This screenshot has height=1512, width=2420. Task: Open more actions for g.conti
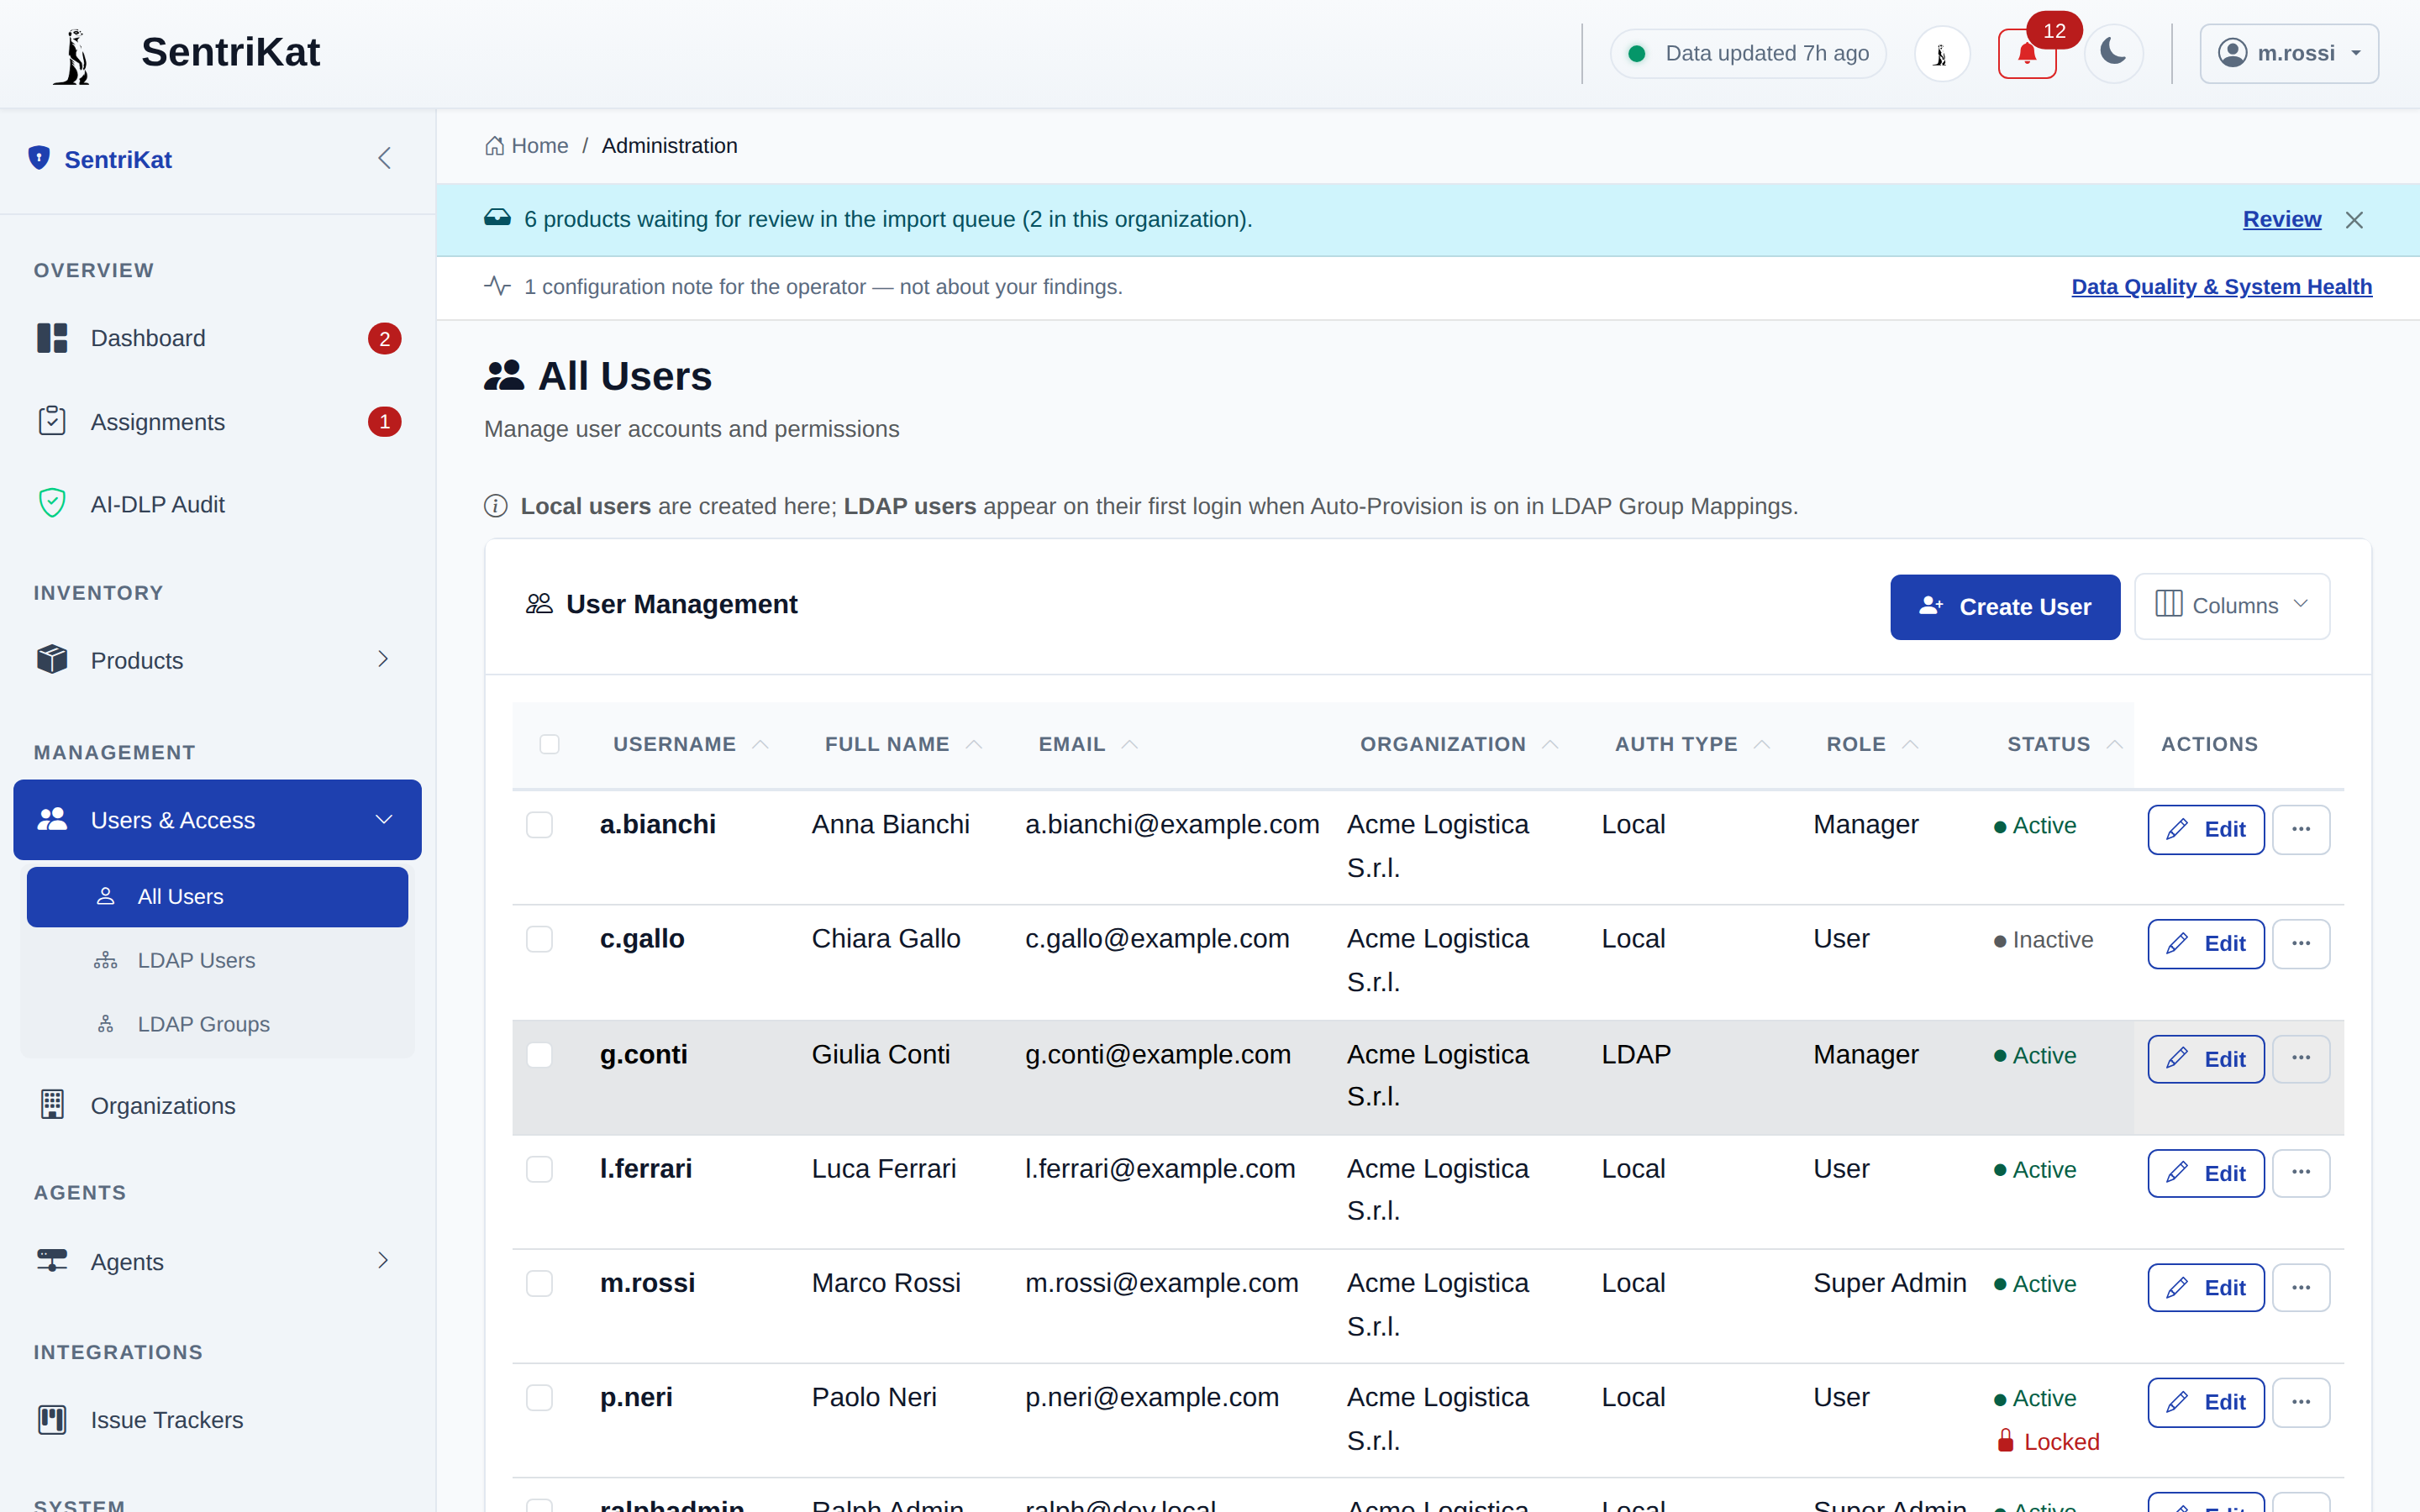pyautogui.click(x=2300, y=1058)
